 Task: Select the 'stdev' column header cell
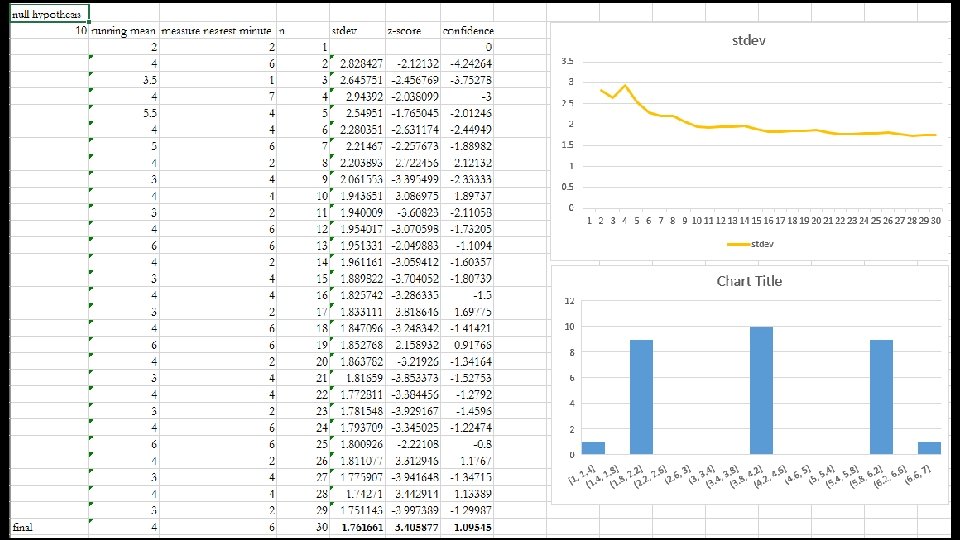357,30
